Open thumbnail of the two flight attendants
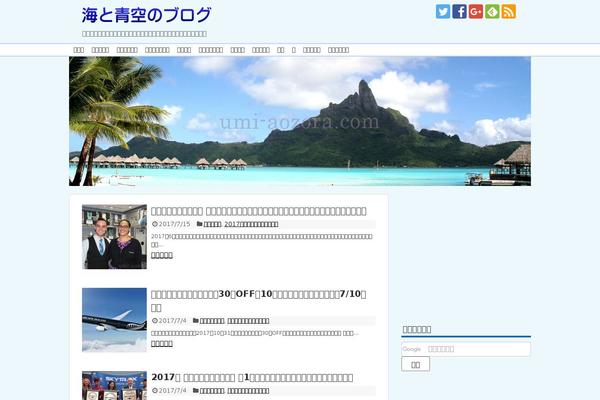This screenshot has width=600, height=400. [x=114, y=237]
